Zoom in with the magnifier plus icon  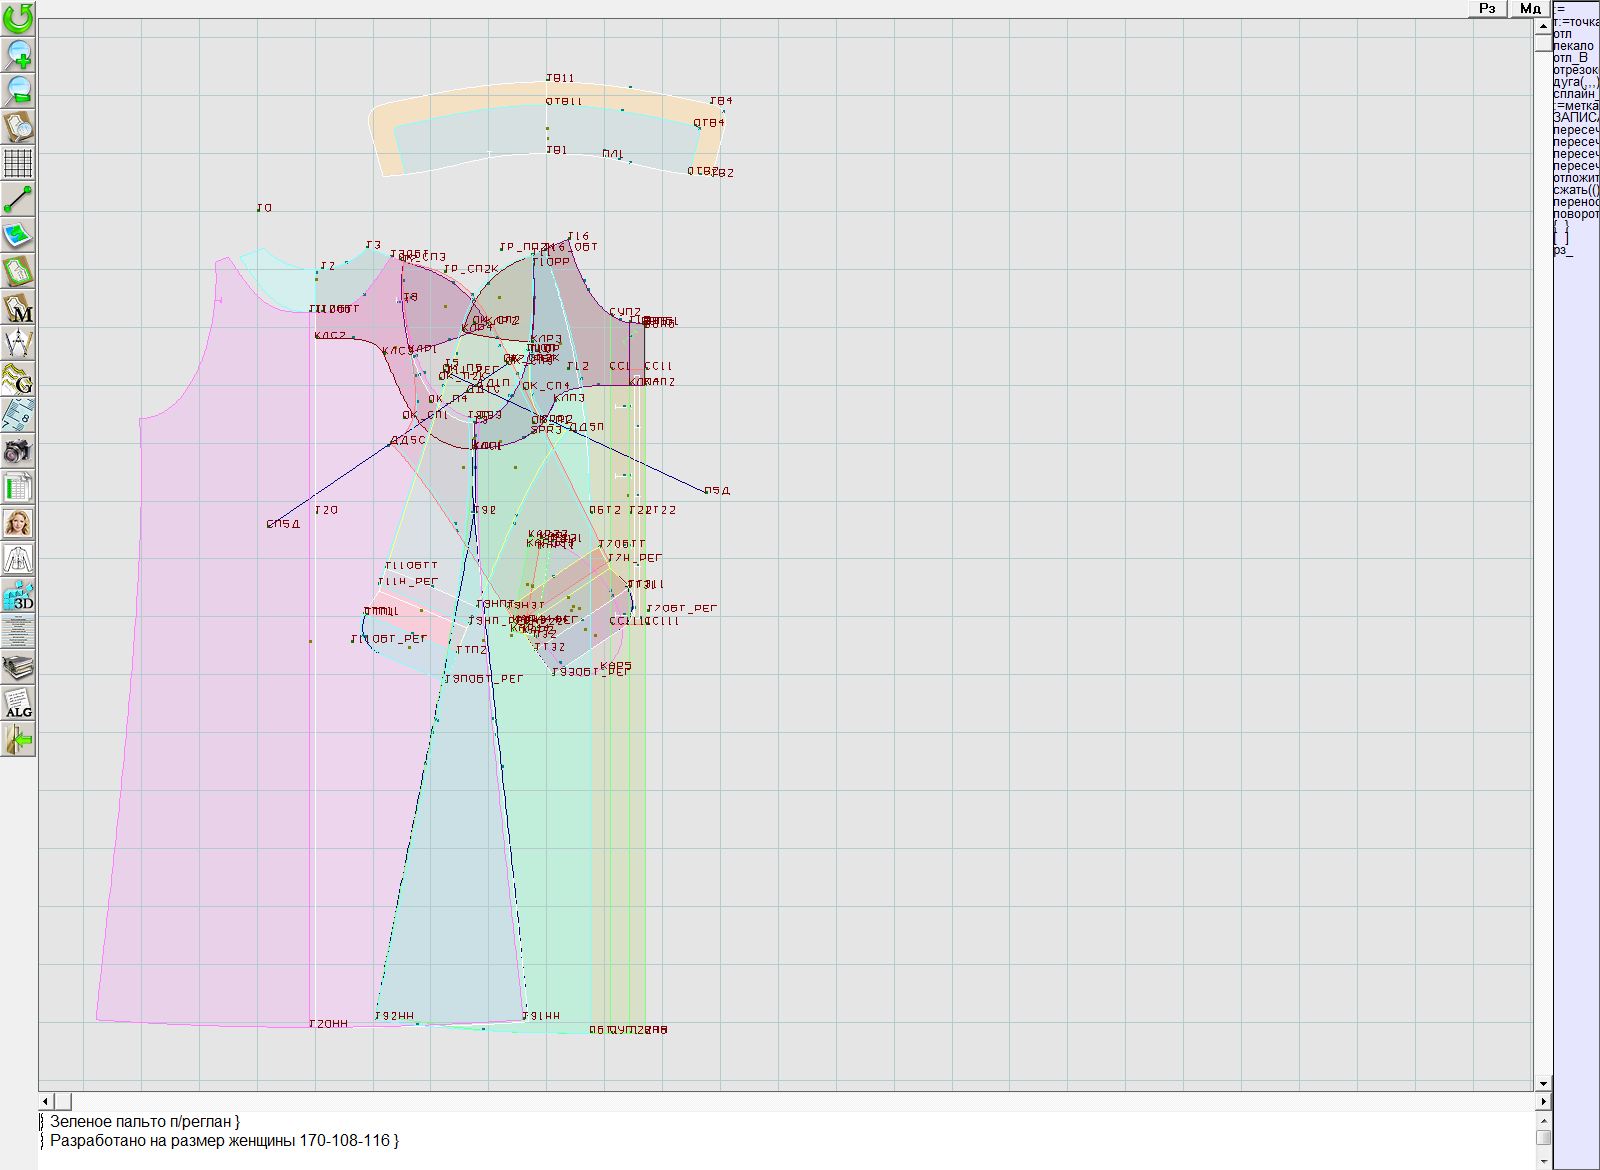tap(18, 54)
